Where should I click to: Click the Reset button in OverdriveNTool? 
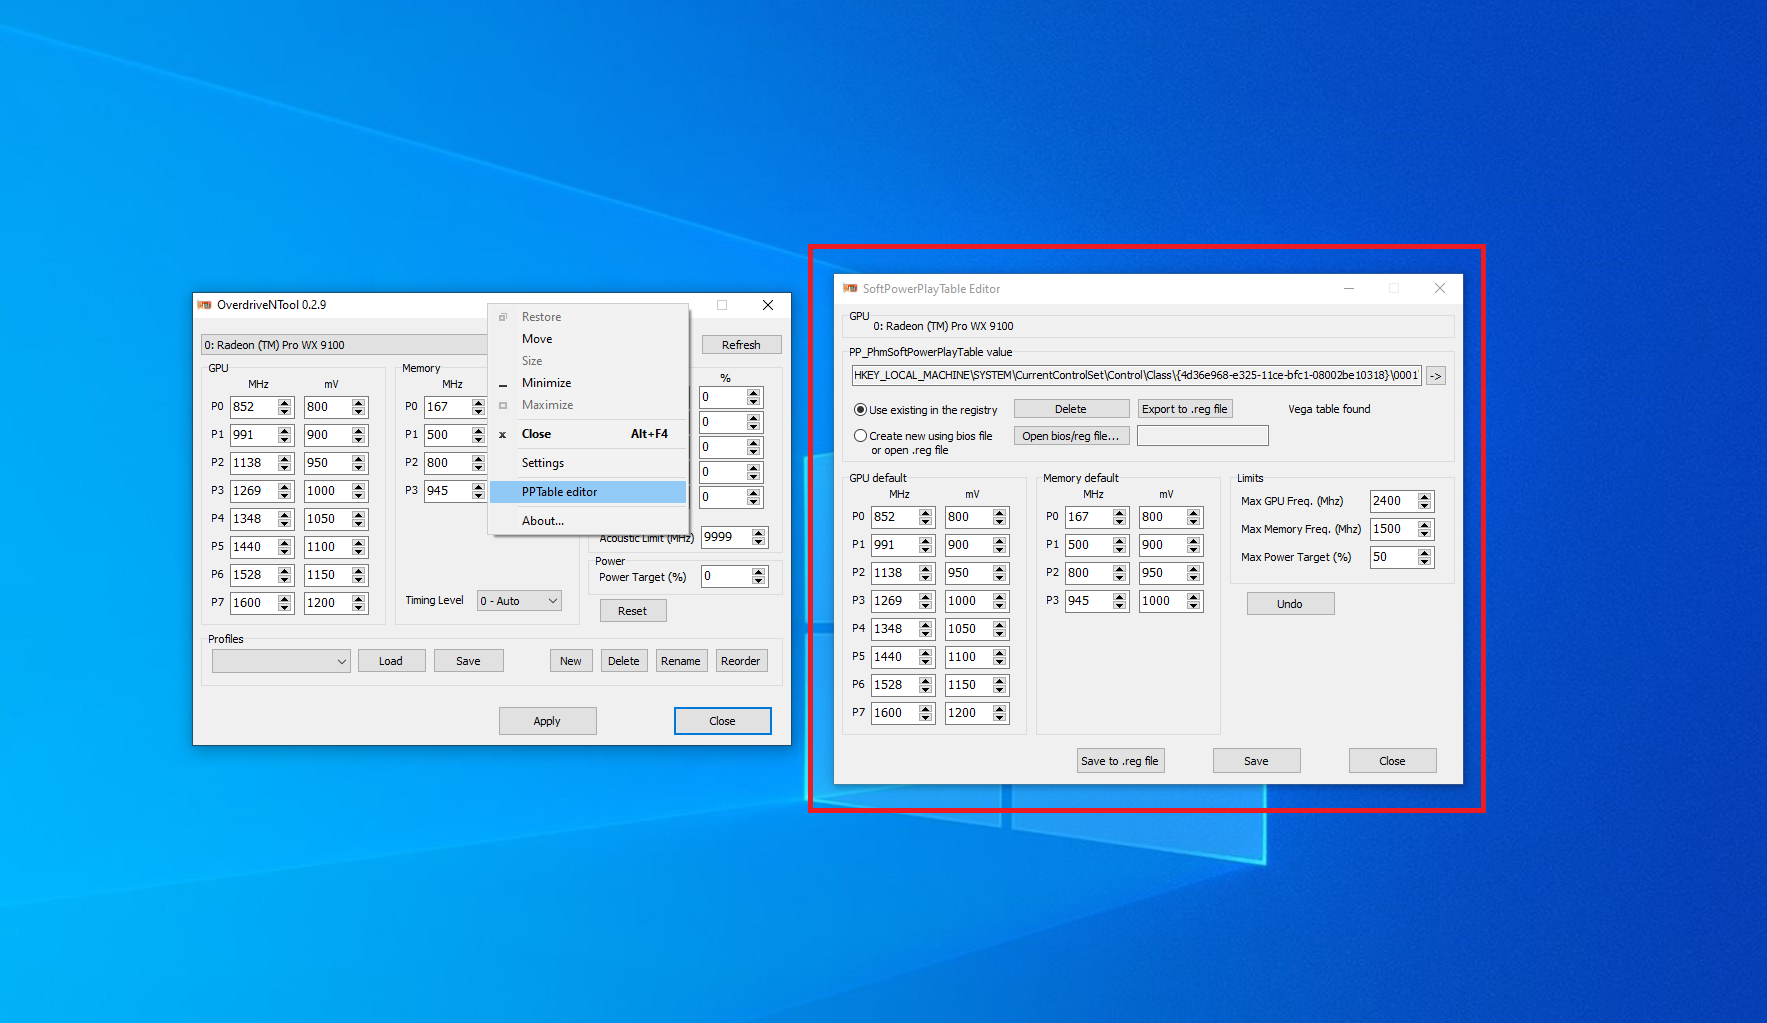tap(633, 611)
